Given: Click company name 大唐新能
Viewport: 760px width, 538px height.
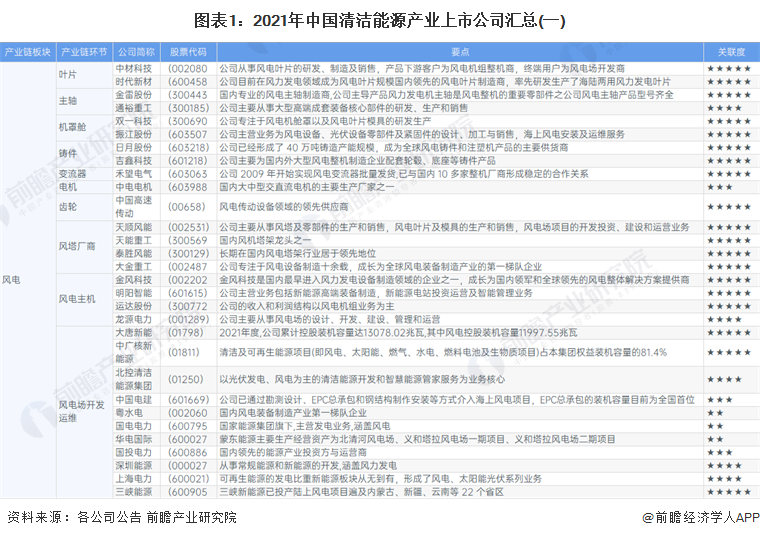Looking at the screenshot, I should coord(133,332).
